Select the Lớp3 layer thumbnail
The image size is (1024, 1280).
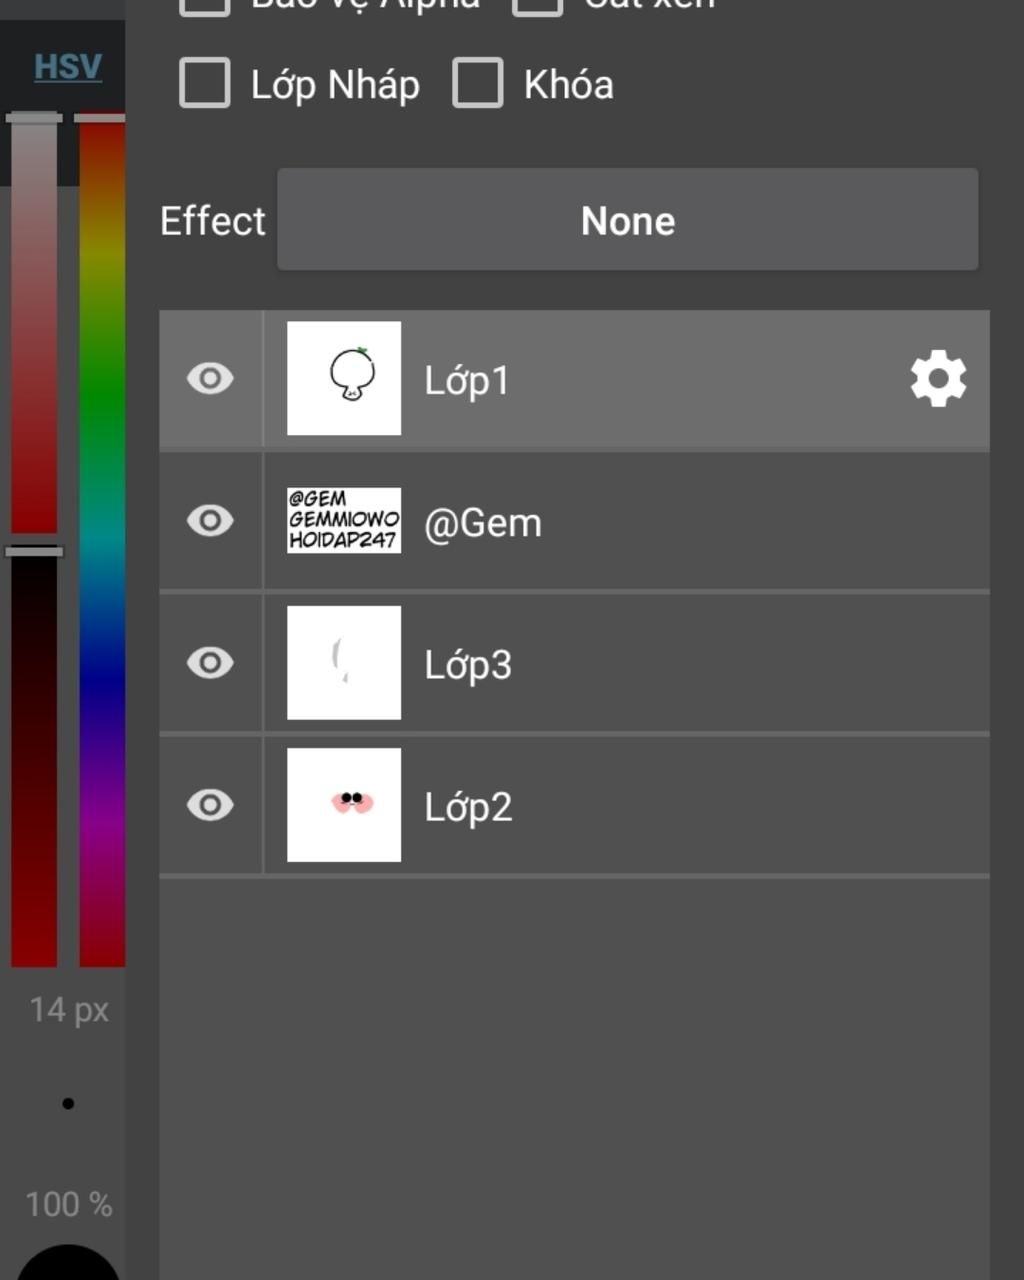(344, 662)
